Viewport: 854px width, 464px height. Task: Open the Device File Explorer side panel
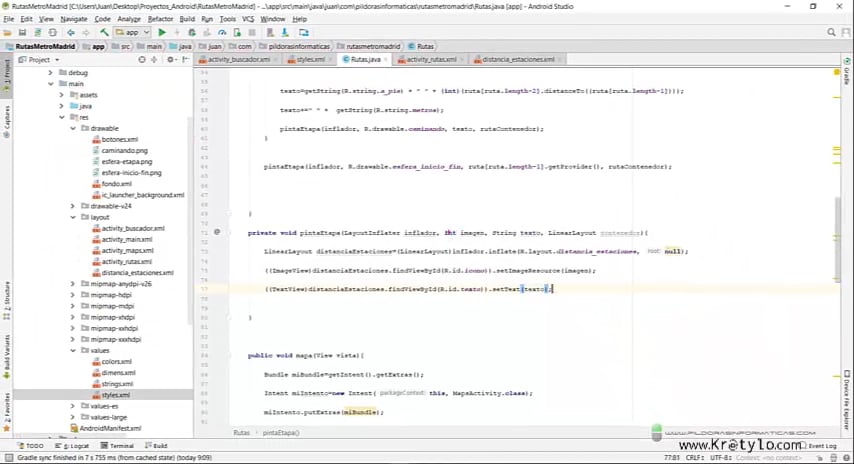(847, 400)
